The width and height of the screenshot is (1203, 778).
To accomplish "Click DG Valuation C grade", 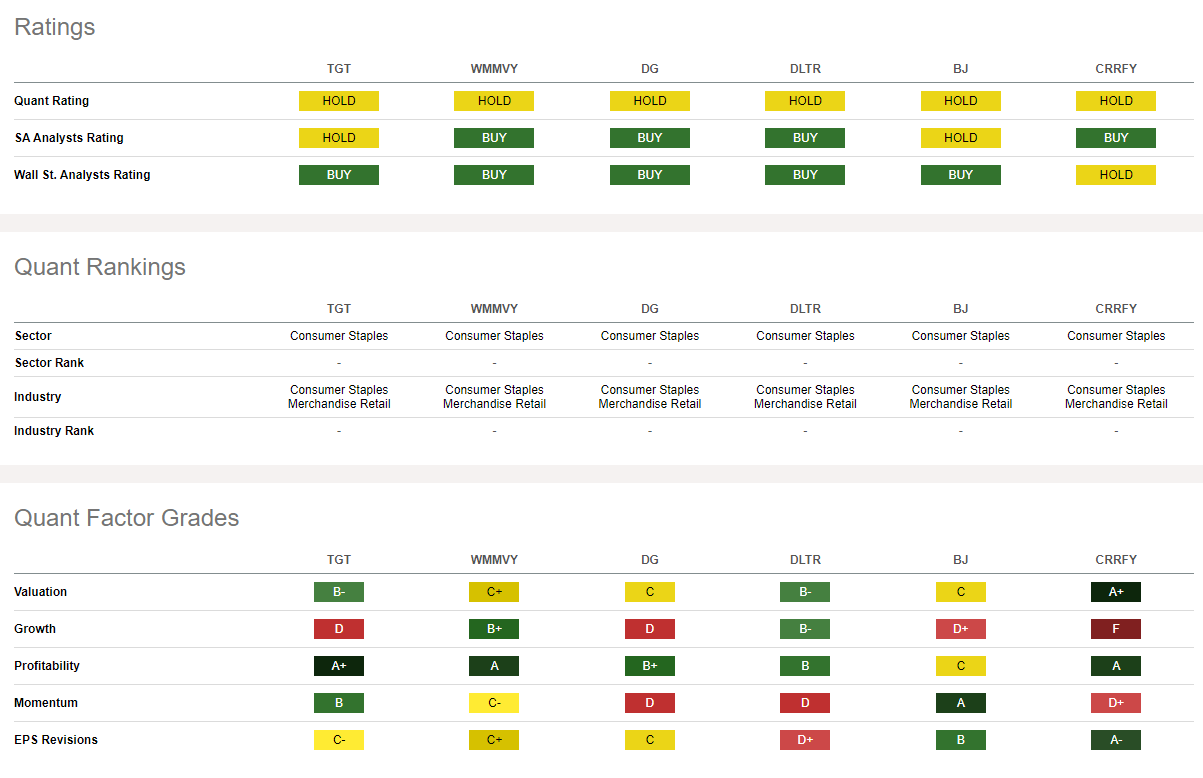I will [x=650, y=592].
